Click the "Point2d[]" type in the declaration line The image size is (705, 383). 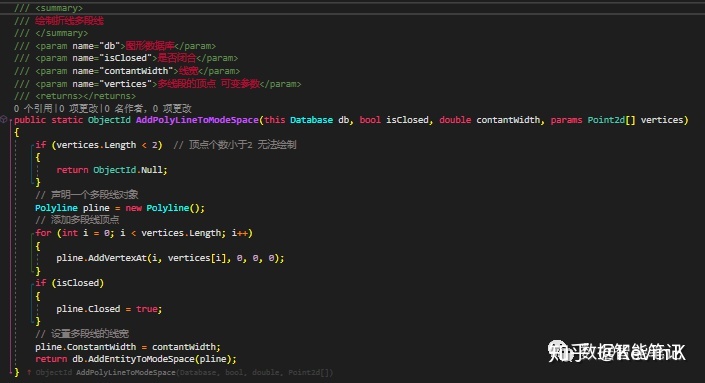click(611, 120)
